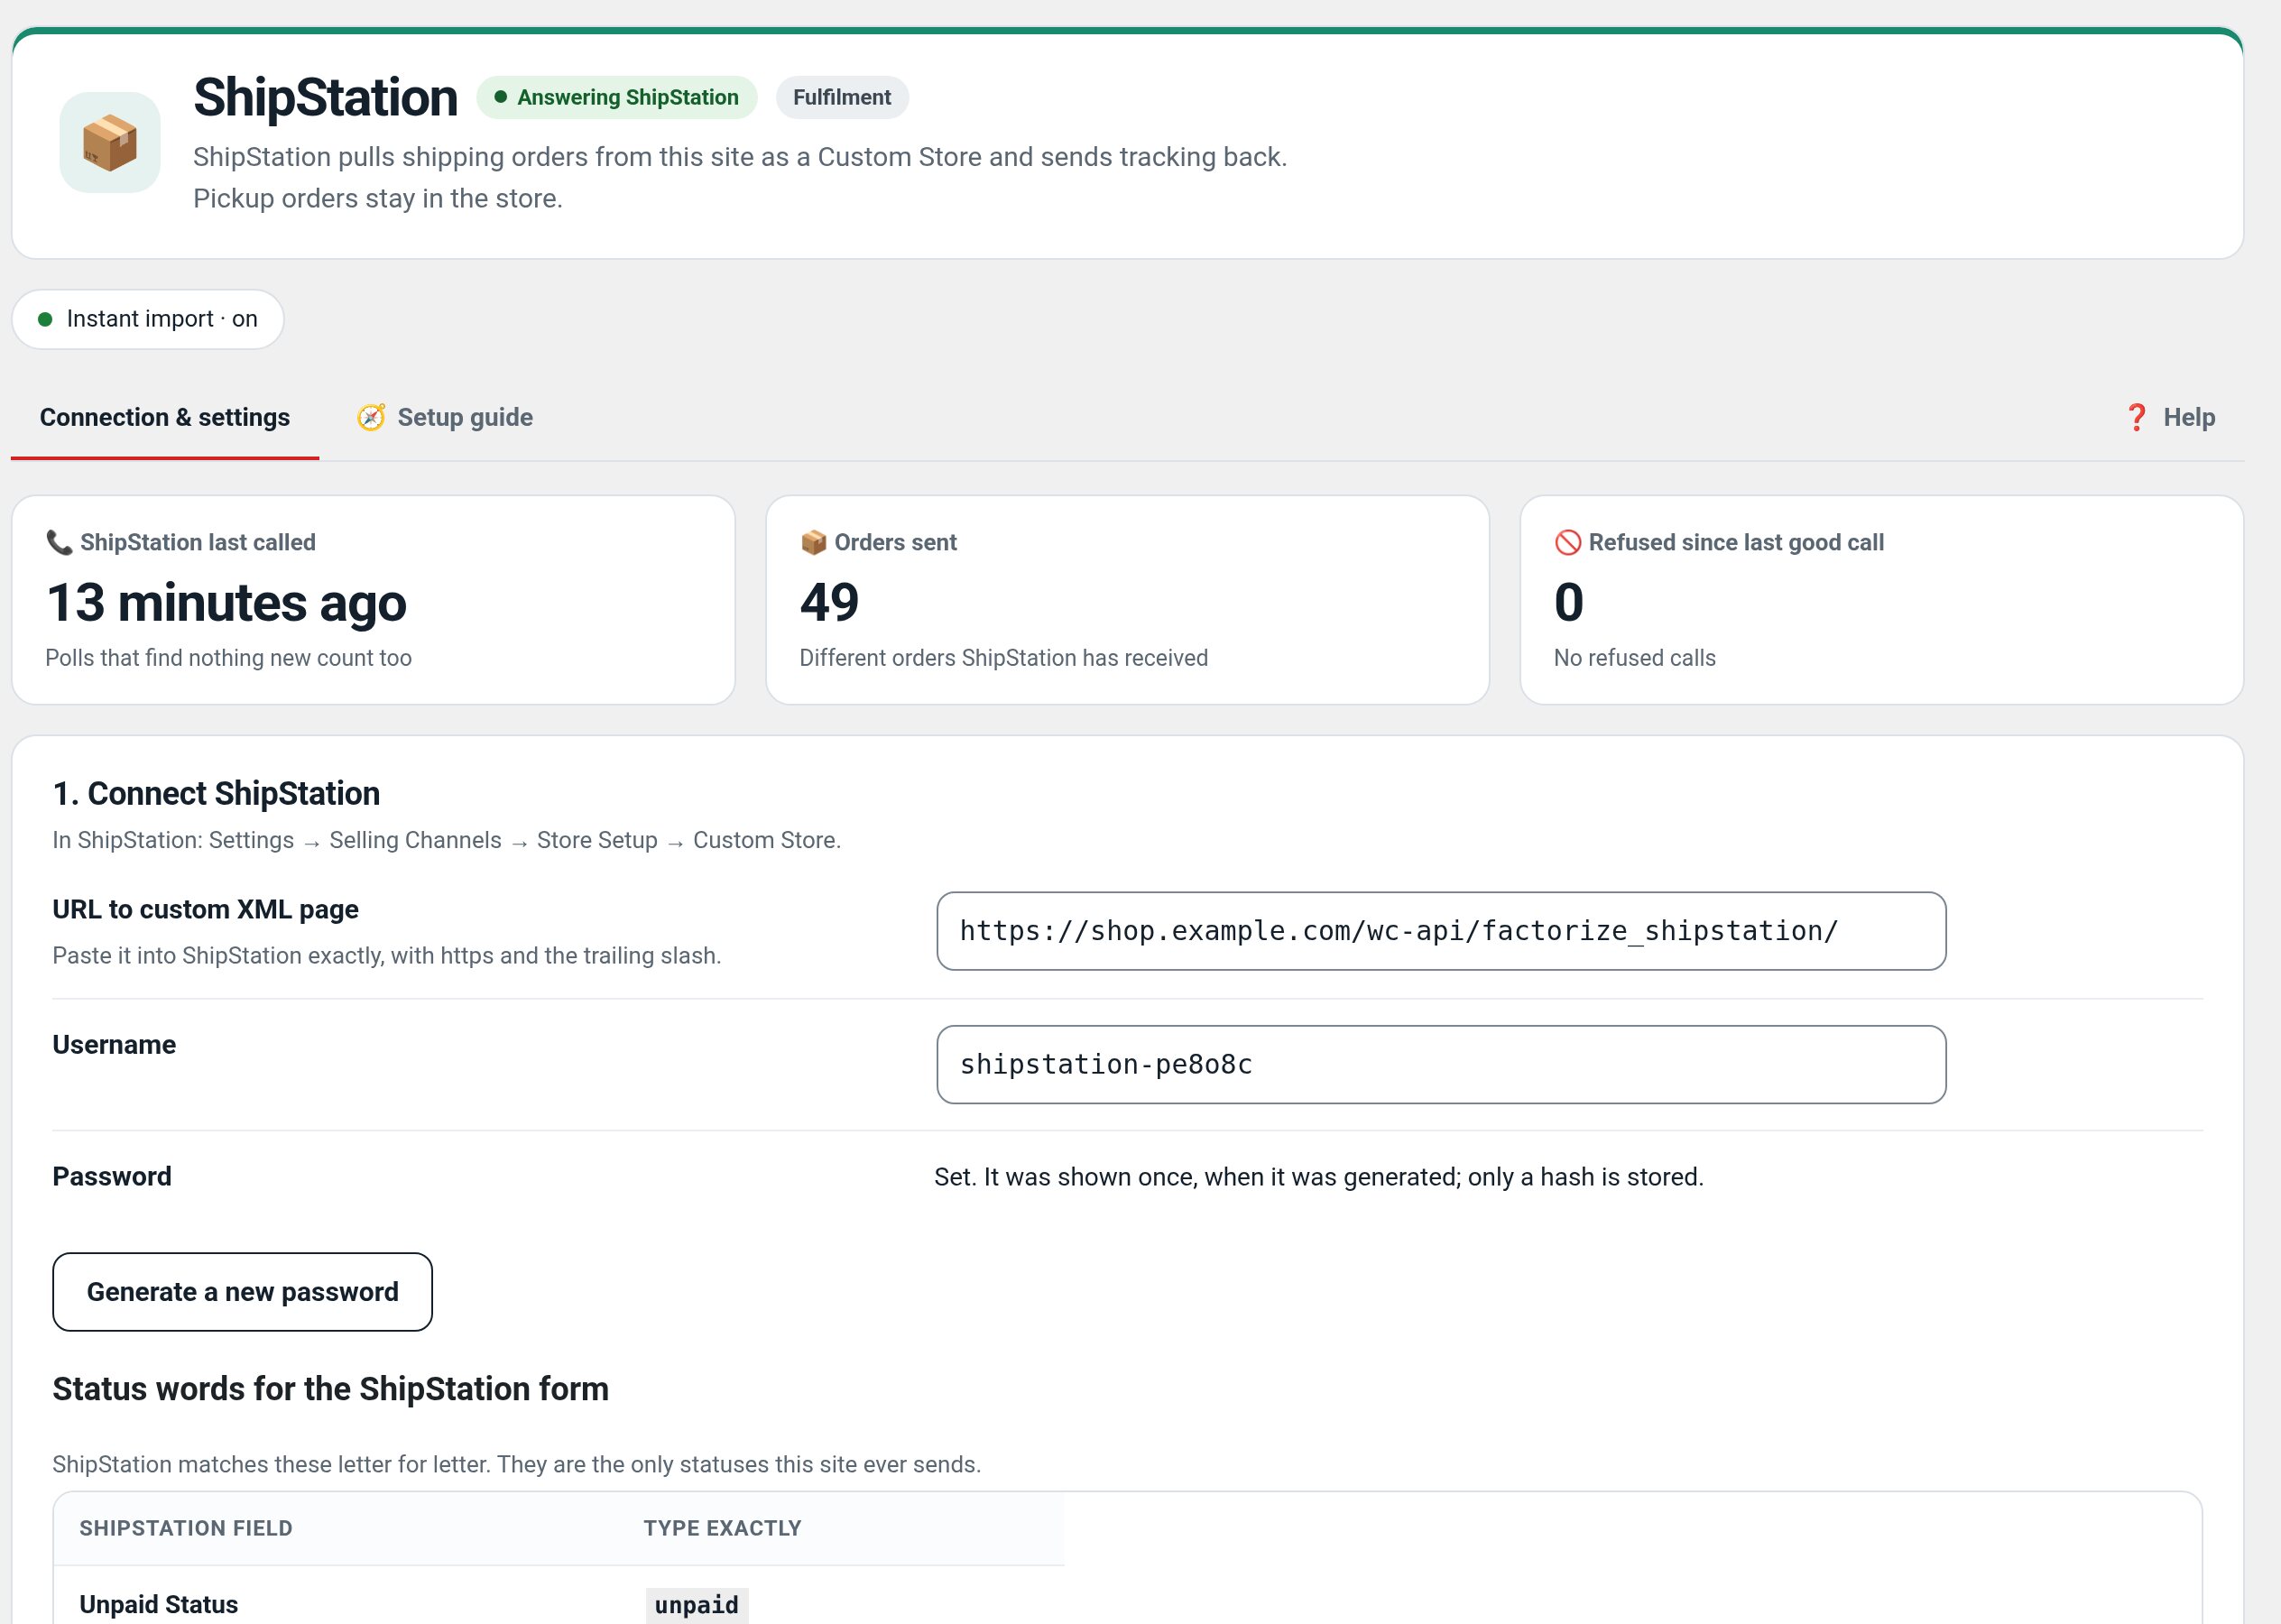Screen dimensions: 2281x1624
Task: Click the Username label
Action: click(x=114, y=1045)
